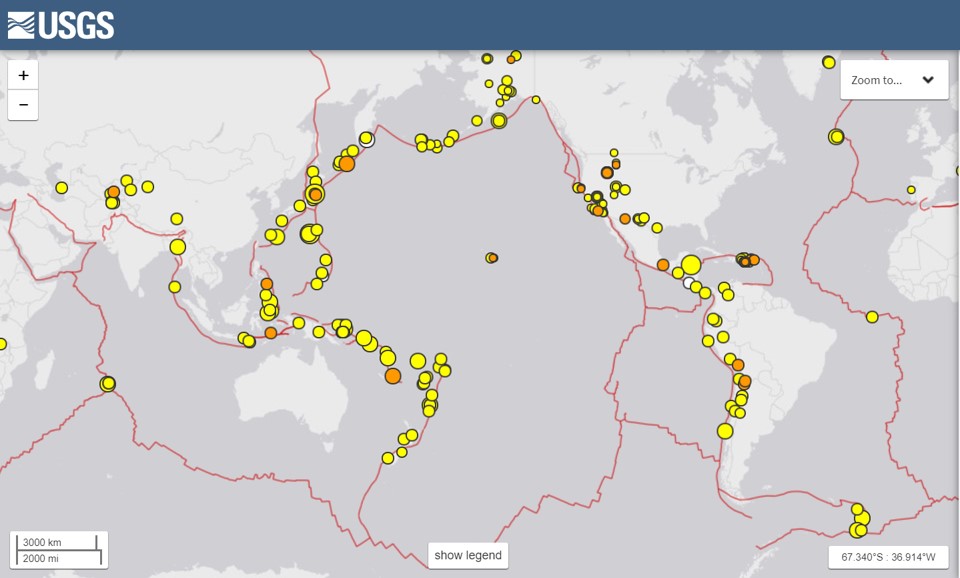This screenshot has height=578, width=960.
Task: Click the USGS logo
Action: coord(60,24)
